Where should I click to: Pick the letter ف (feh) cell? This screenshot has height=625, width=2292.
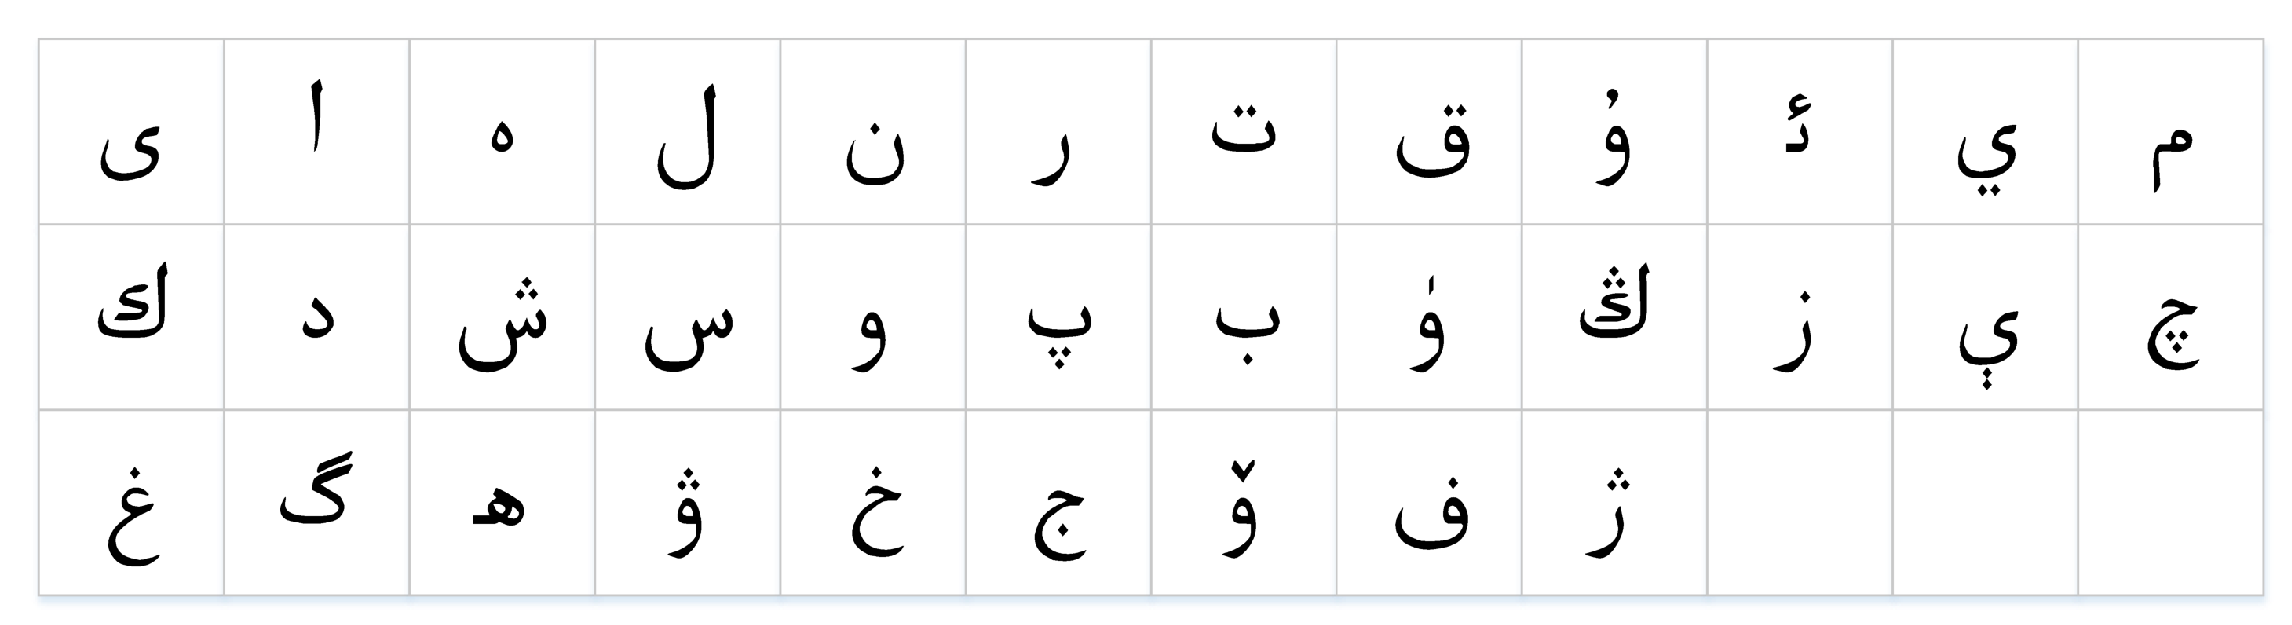pyautogui.click(x=1429, y=503)
